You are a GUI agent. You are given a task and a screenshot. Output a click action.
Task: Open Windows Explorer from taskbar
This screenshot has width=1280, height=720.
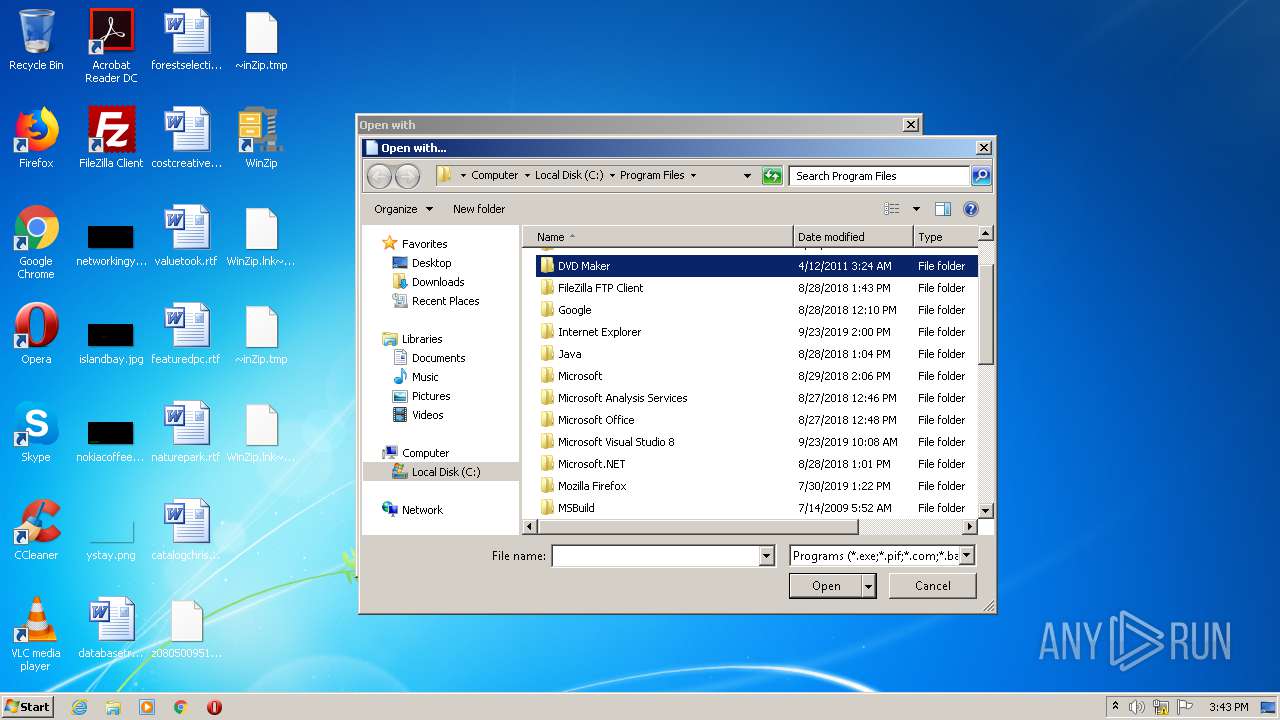tap(113, 707)
